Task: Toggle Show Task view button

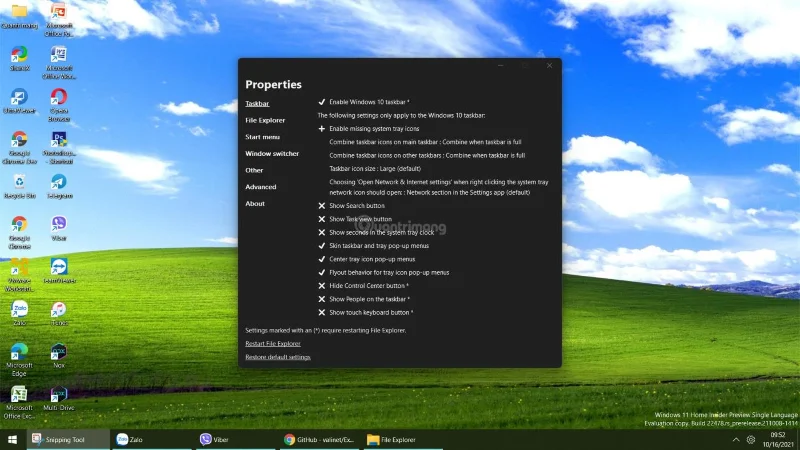Action: [355, 219]
